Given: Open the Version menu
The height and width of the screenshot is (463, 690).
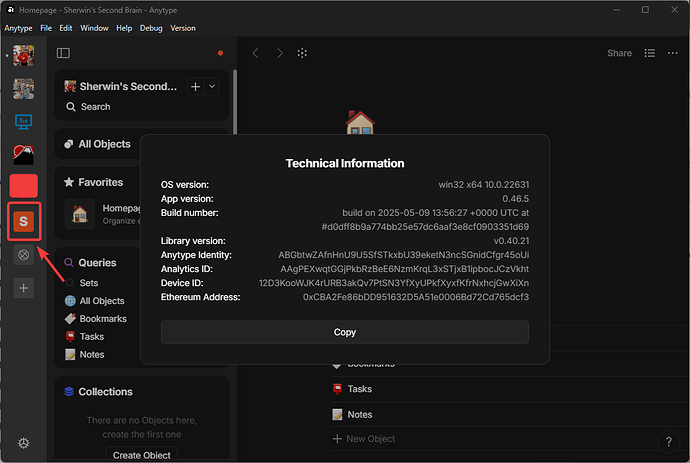Looking at the screenshot, I should pos(183,28).
